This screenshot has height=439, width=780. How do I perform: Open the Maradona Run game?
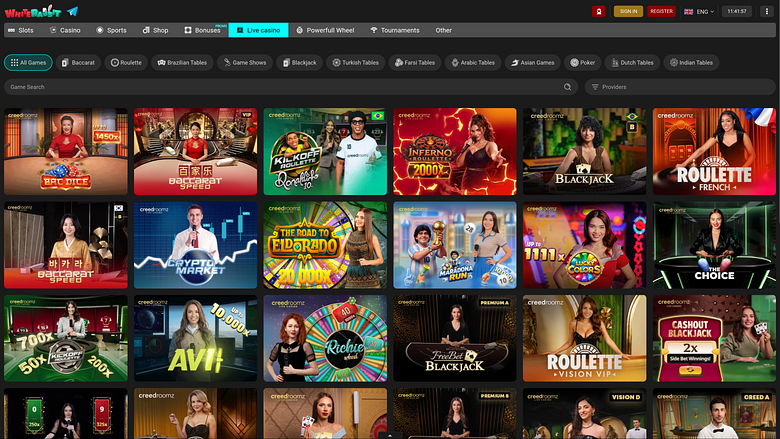coord(455,245)
